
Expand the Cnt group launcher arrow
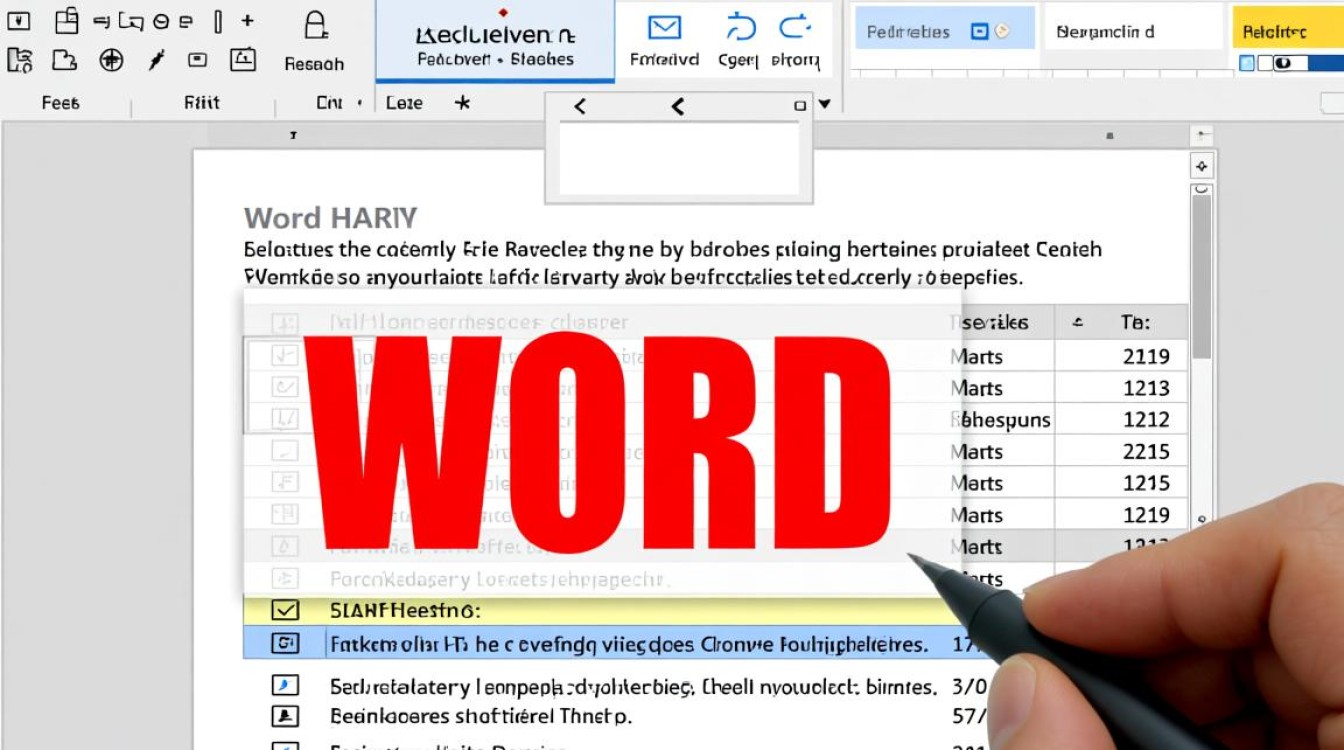click(360, 103)
